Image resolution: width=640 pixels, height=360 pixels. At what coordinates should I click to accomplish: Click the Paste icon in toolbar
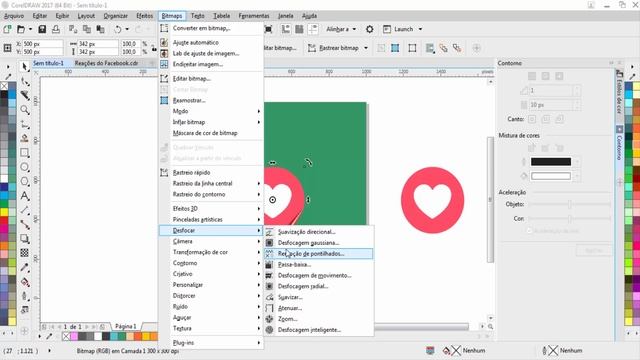point(100,29)
